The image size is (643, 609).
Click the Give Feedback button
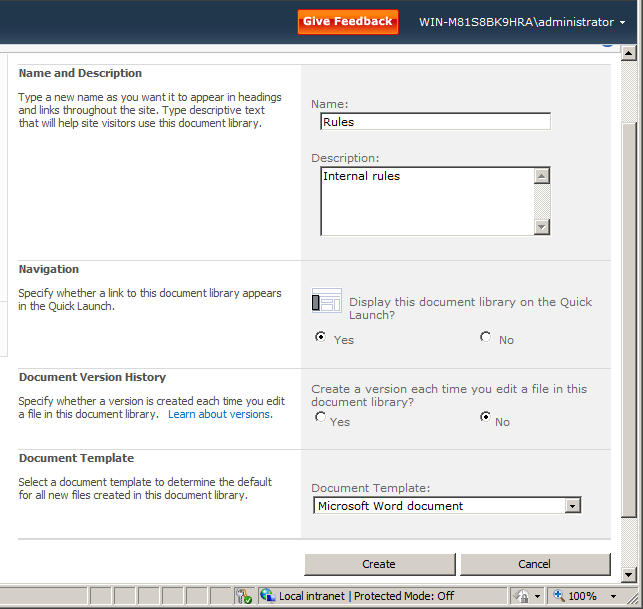(x=348, y=22)
